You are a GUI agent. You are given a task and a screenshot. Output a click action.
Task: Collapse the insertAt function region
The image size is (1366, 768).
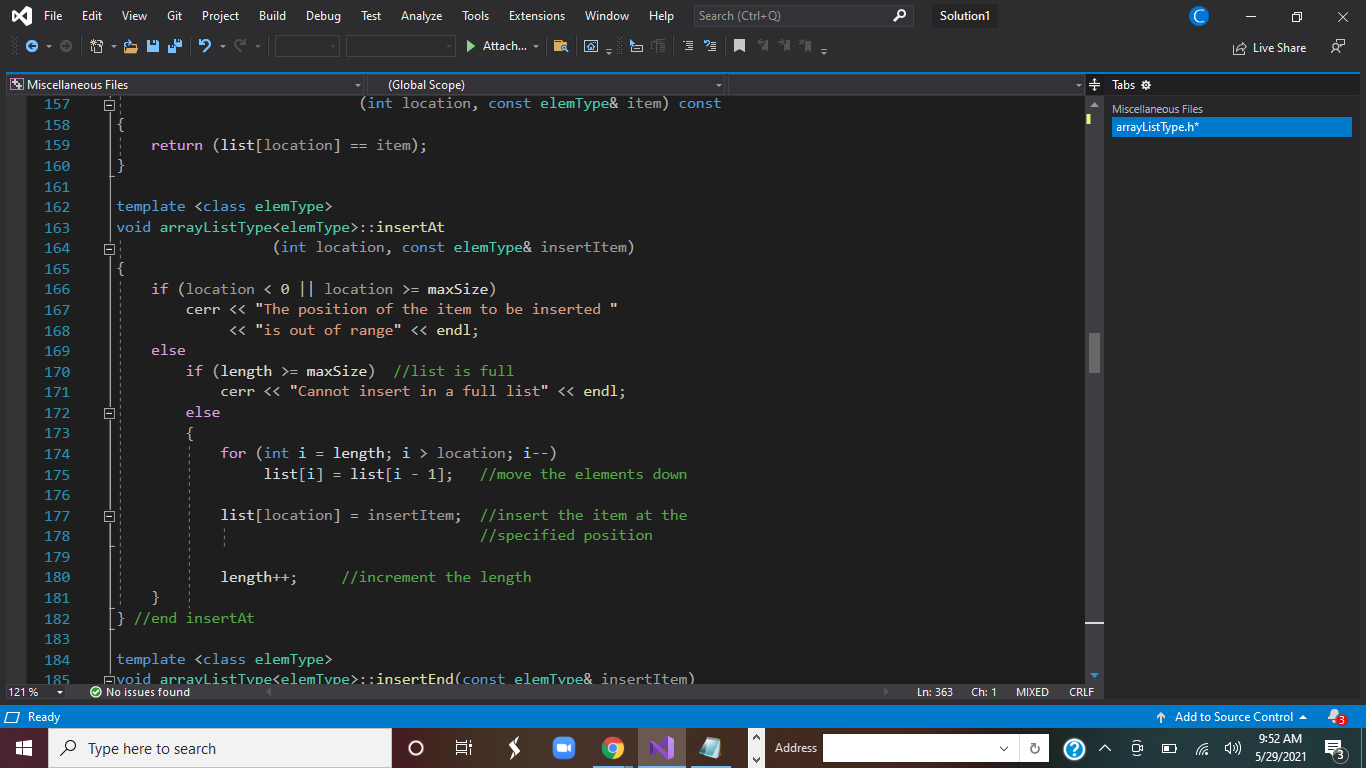109,248
